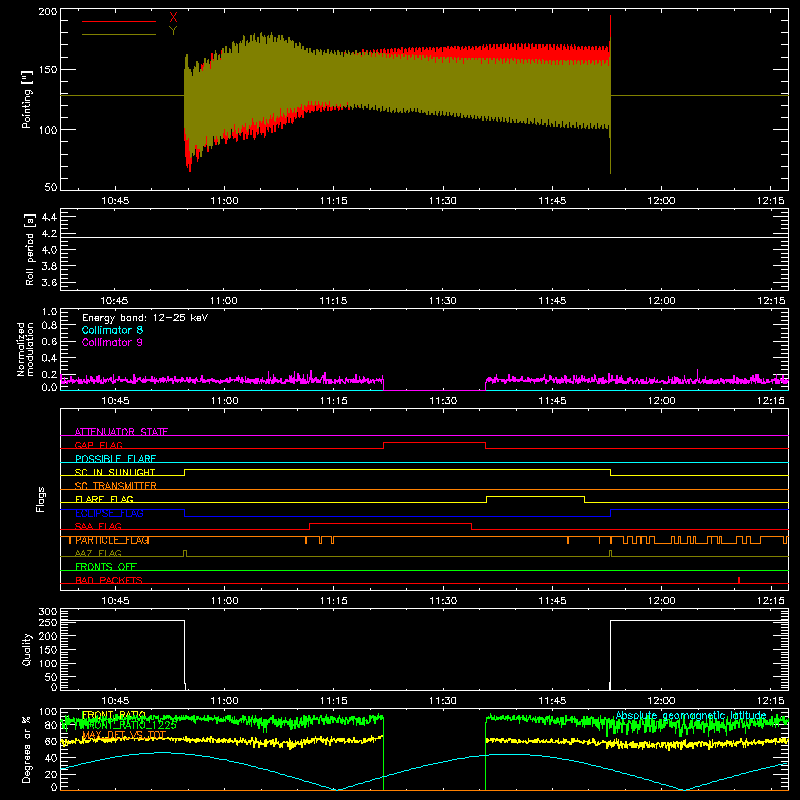Image resolution: width=800 pixels, height=800 pixels.
Task: Click the "Y" legend label in Pointing plot
Action: click(173, 31)
